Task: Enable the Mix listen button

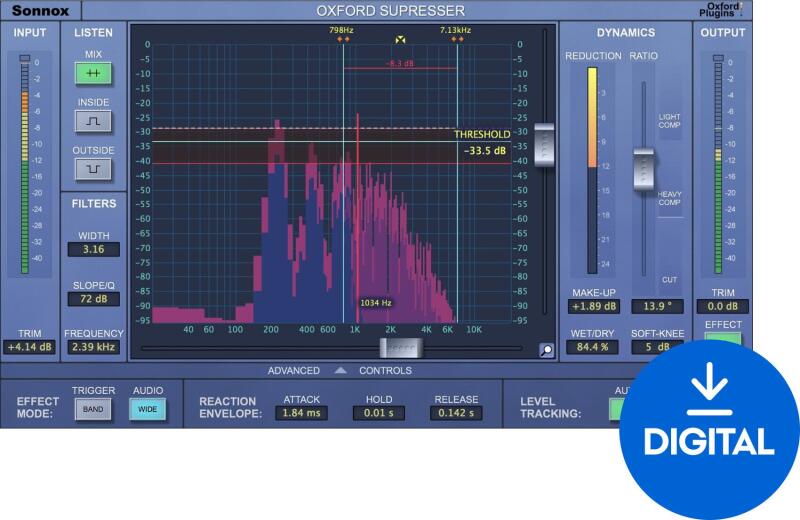Action: point(94,73)
